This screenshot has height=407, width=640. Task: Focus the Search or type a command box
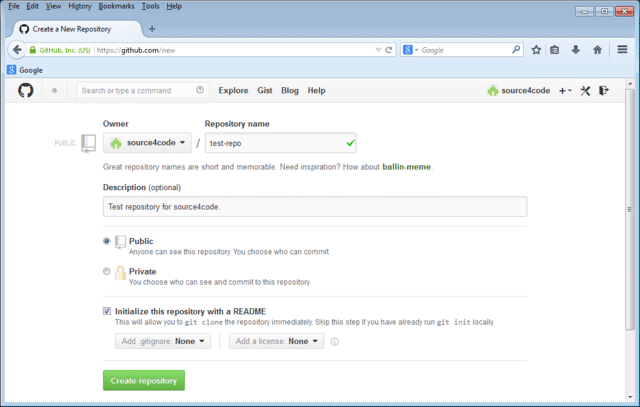tap(143, 90)
